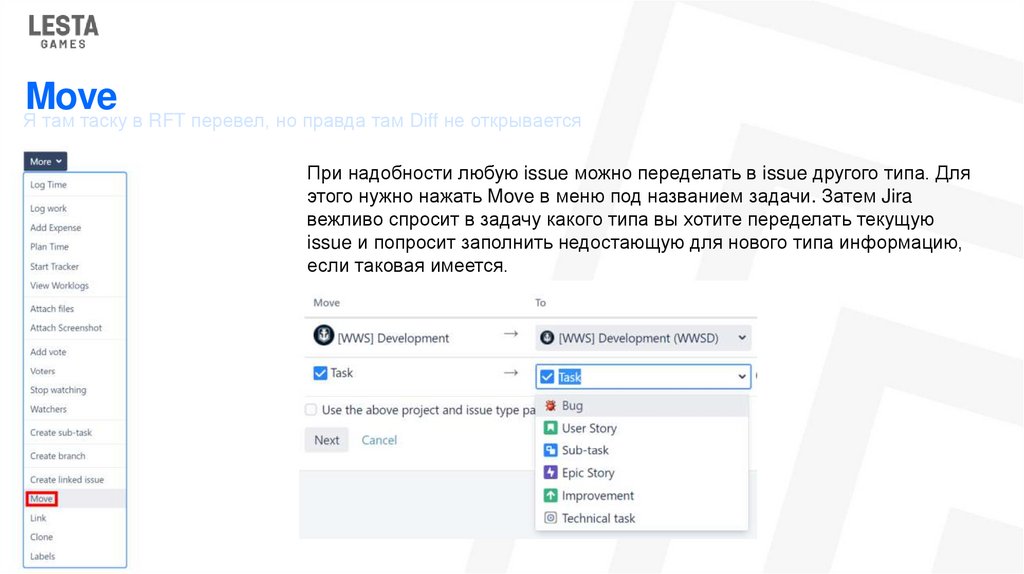
Task: Choose Stop watching menu item
Action: [x=74, y=390]
